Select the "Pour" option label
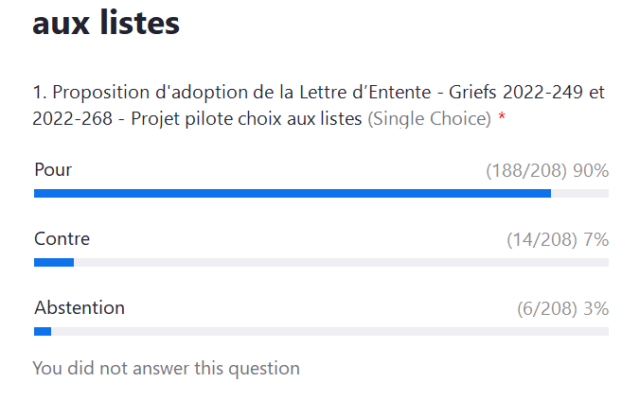The width and height of the screenshot is (622, 400). [53, 170]
